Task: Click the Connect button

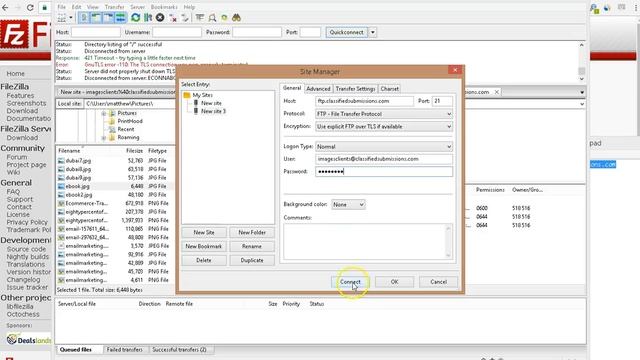Action: pyautogui.click(x=350, y=282)
